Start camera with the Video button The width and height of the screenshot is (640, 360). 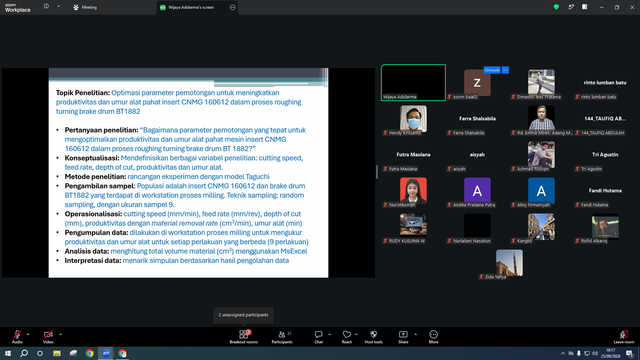(x=48, y=337)
